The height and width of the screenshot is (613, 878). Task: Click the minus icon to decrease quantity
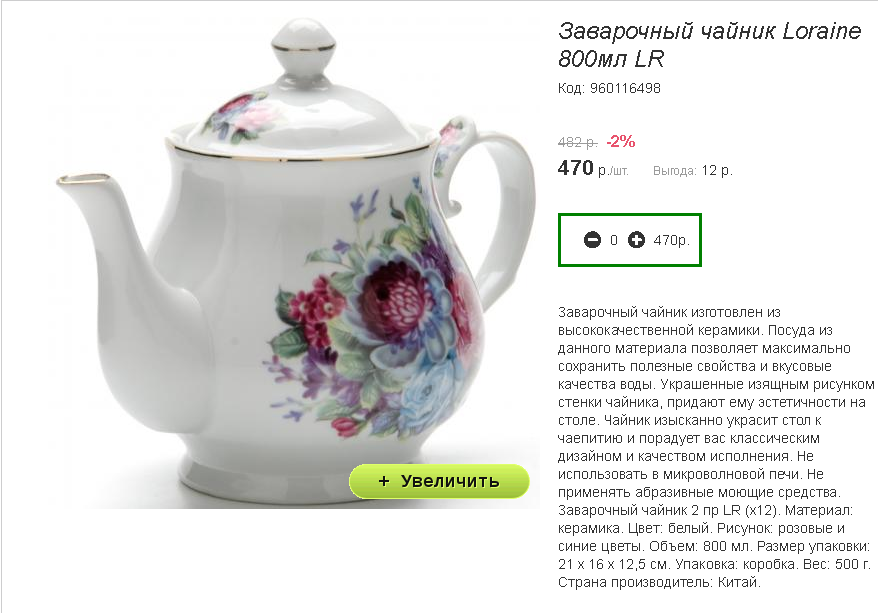click(x=592, y=240)
